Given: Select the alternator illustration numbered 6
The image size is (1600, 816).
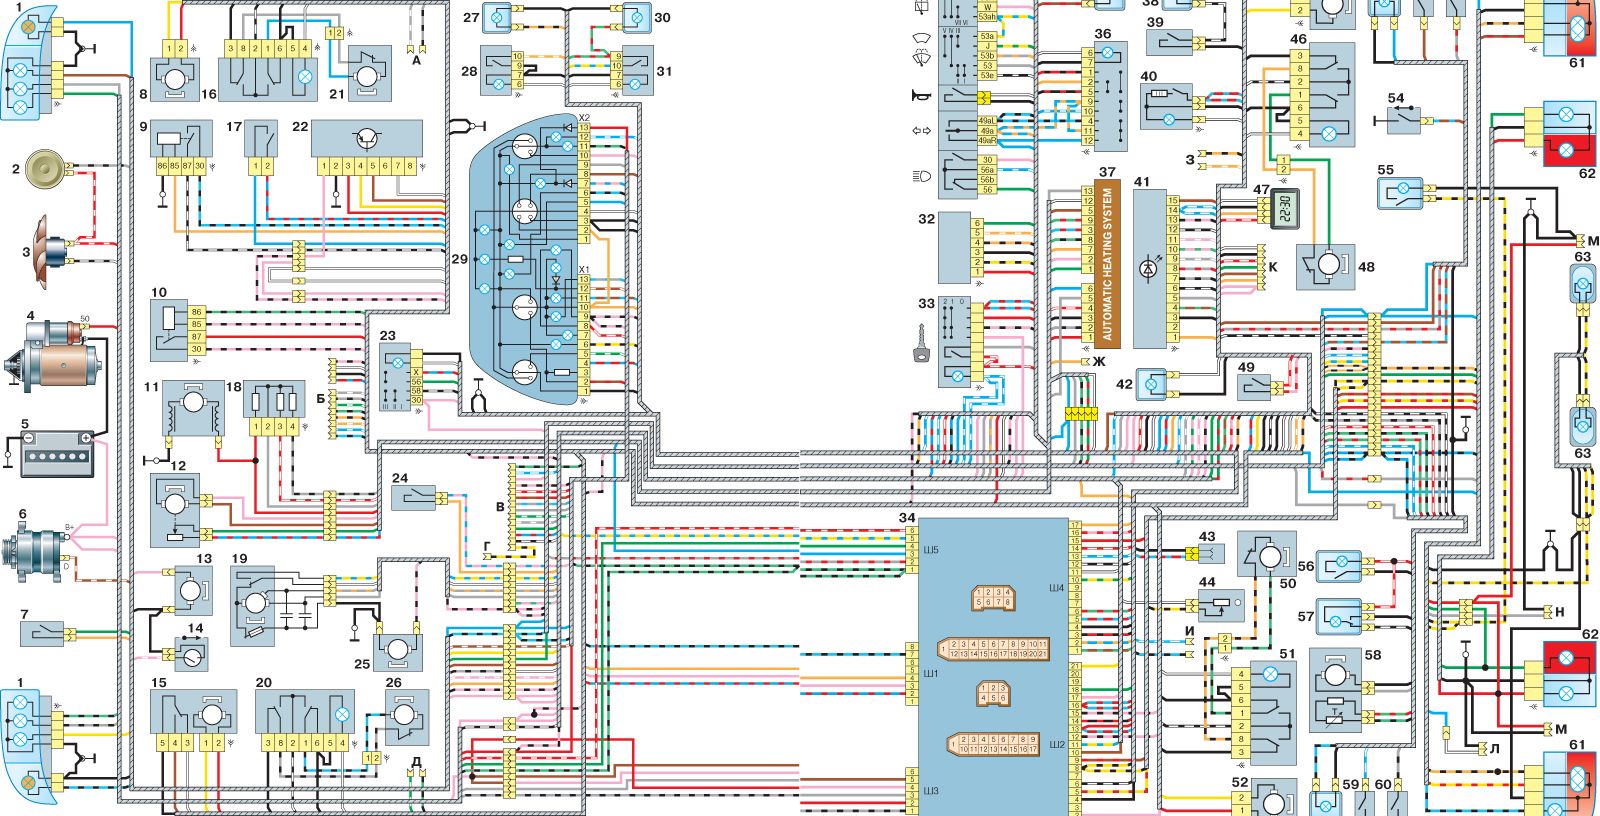Looking at the screenshot, I should (33, 551).
